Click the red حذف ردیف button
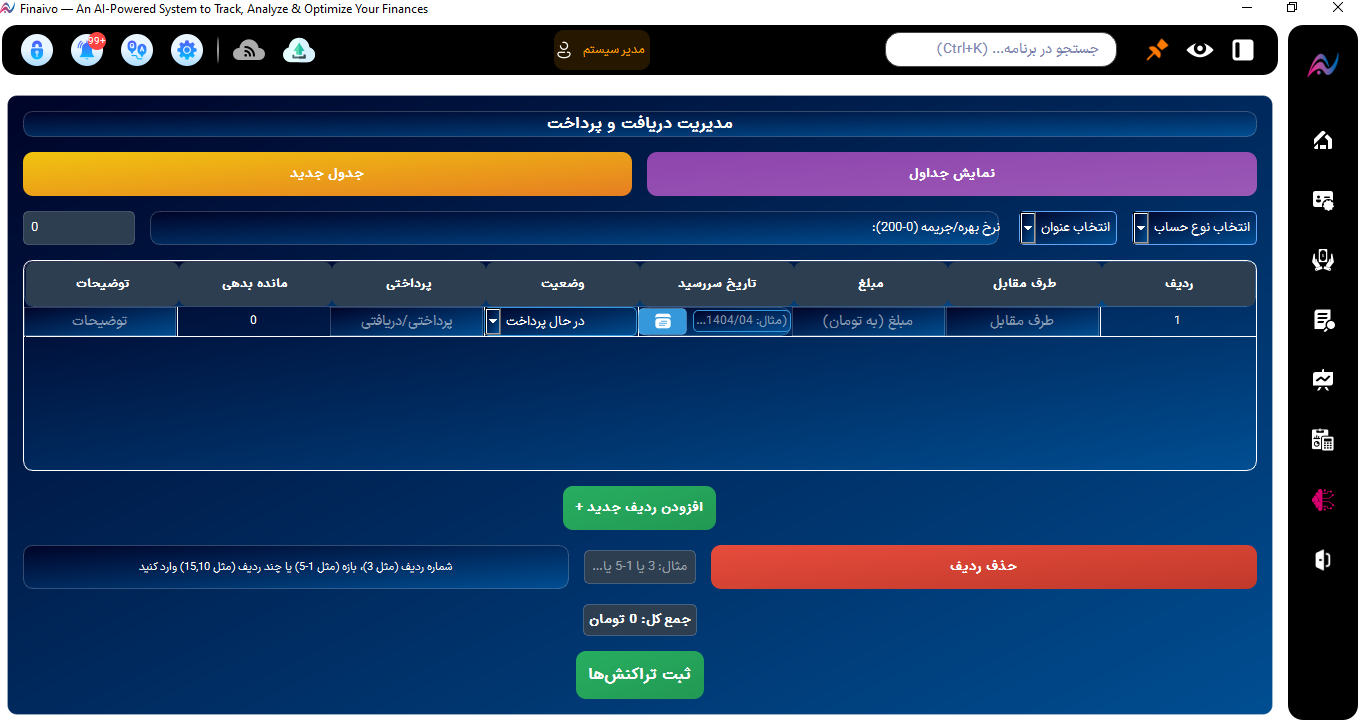The height and width of the screenshot is (725, 1363). click(984, 567)
